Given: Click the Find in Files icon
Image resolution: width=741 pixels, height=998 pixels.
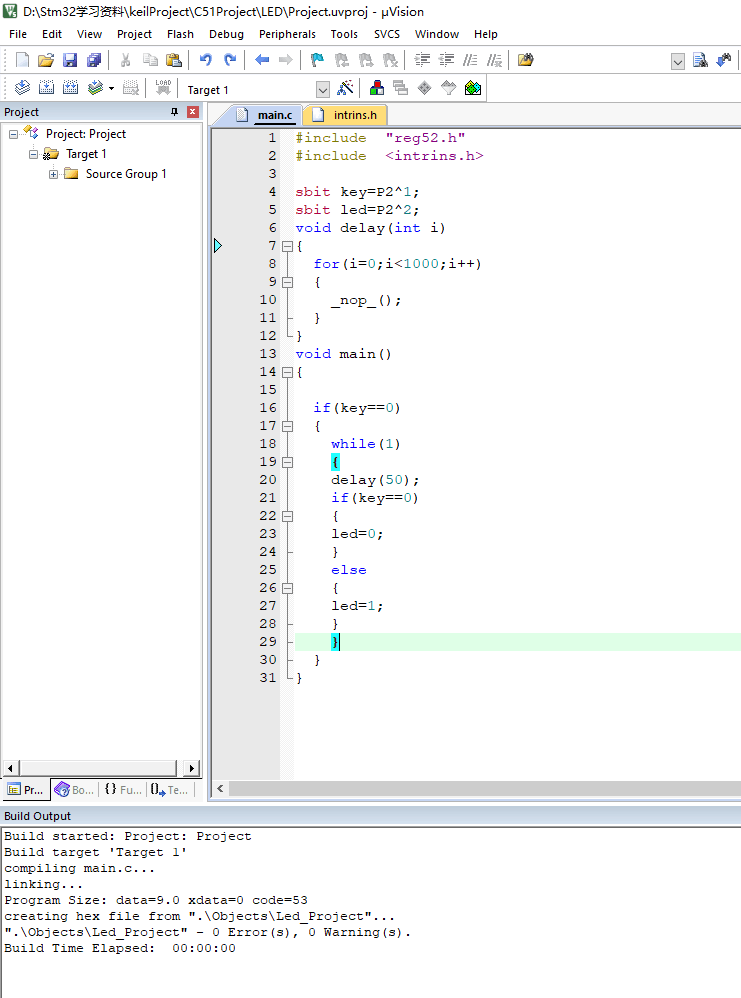Looking at the screenshot, I should [x=526, y=60].
